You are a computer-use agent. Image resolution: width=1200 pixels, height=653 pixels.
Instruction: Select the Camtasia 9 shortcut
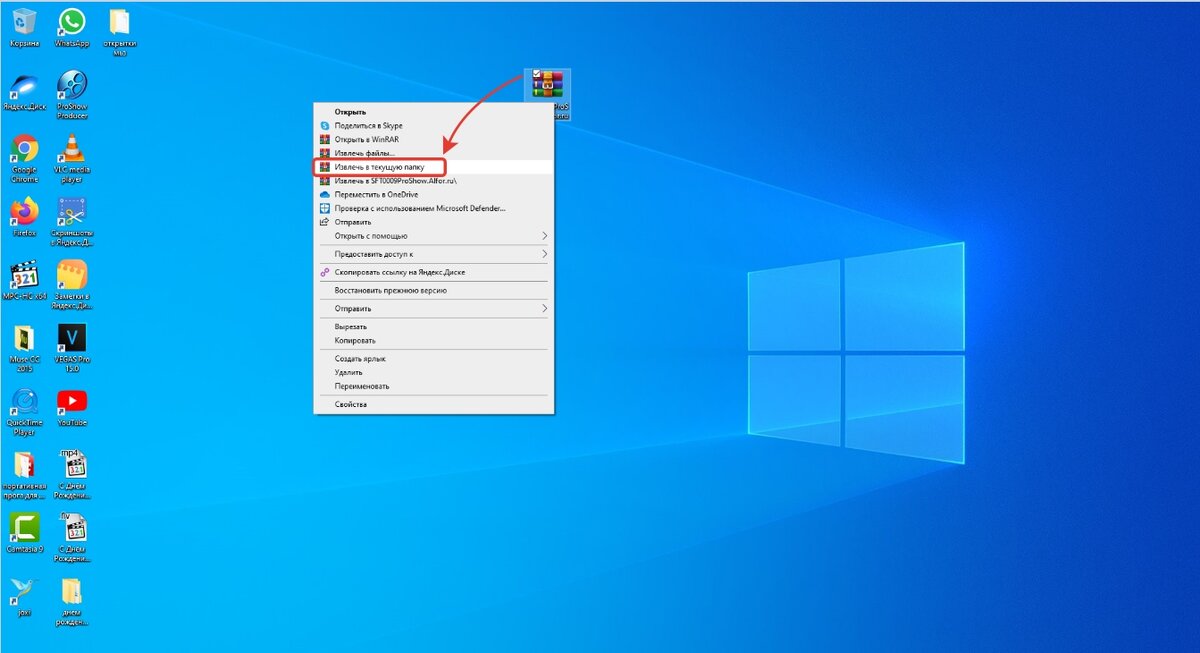[24, 533]
